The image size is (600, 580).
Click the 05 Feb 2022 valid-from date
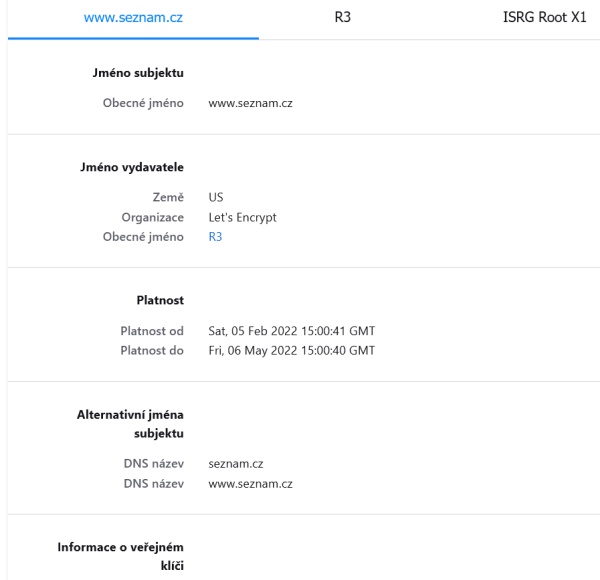coord(291,331)
